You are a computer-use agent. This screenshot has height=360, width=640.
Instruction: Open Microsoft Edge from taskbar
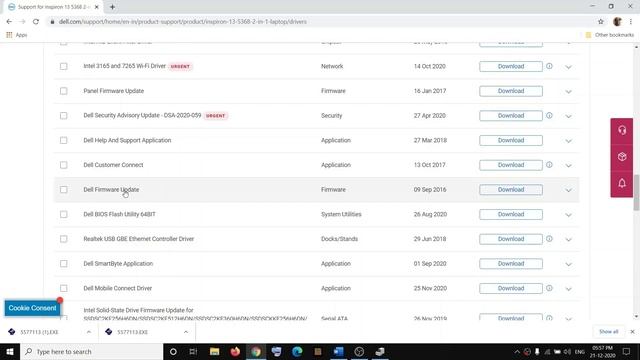click(297, 351)
